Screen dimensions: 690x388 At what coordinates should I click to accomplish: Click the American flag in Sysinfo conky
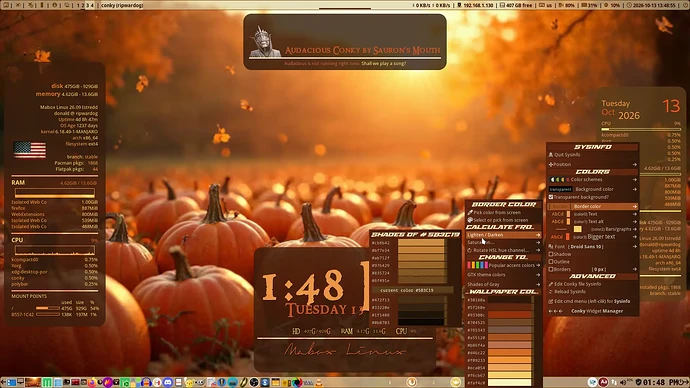[x=29, y=150]
